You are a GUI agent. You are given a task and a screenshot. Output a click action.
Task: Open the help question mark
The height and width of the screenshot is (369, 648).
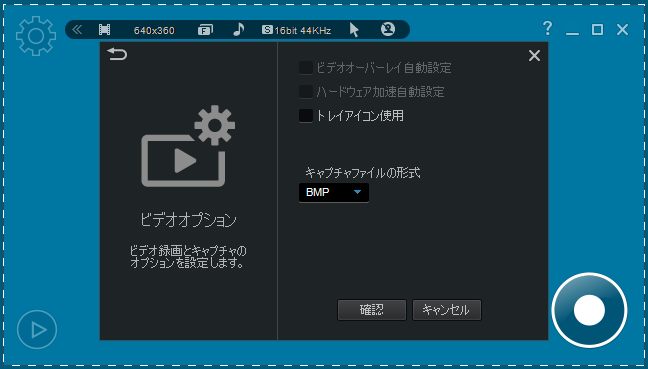[x=547, y=29]
